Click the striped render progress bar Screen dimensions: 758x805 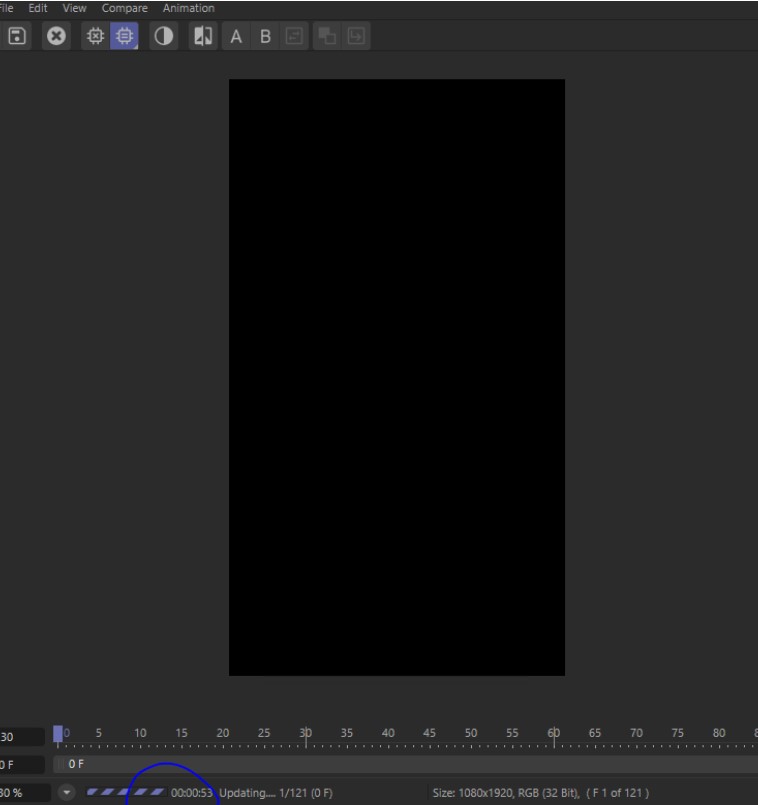(x=125, y=793)
